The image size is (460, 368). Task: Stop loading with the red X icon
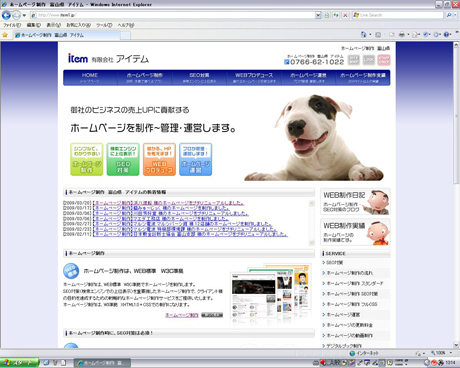[345, 15]
